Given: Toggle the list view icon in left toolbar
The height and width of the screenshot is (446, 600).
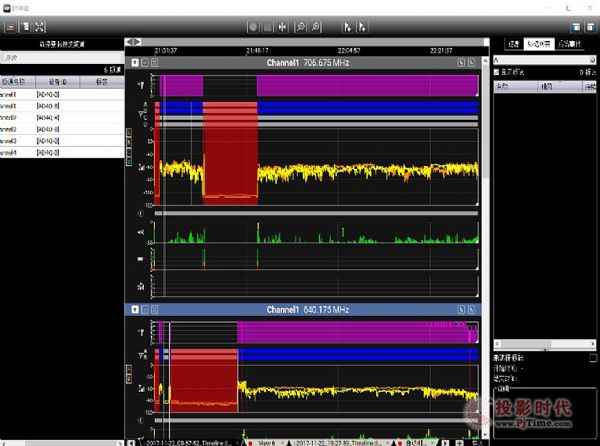Looking at the screenshot, I should (10, 28).
